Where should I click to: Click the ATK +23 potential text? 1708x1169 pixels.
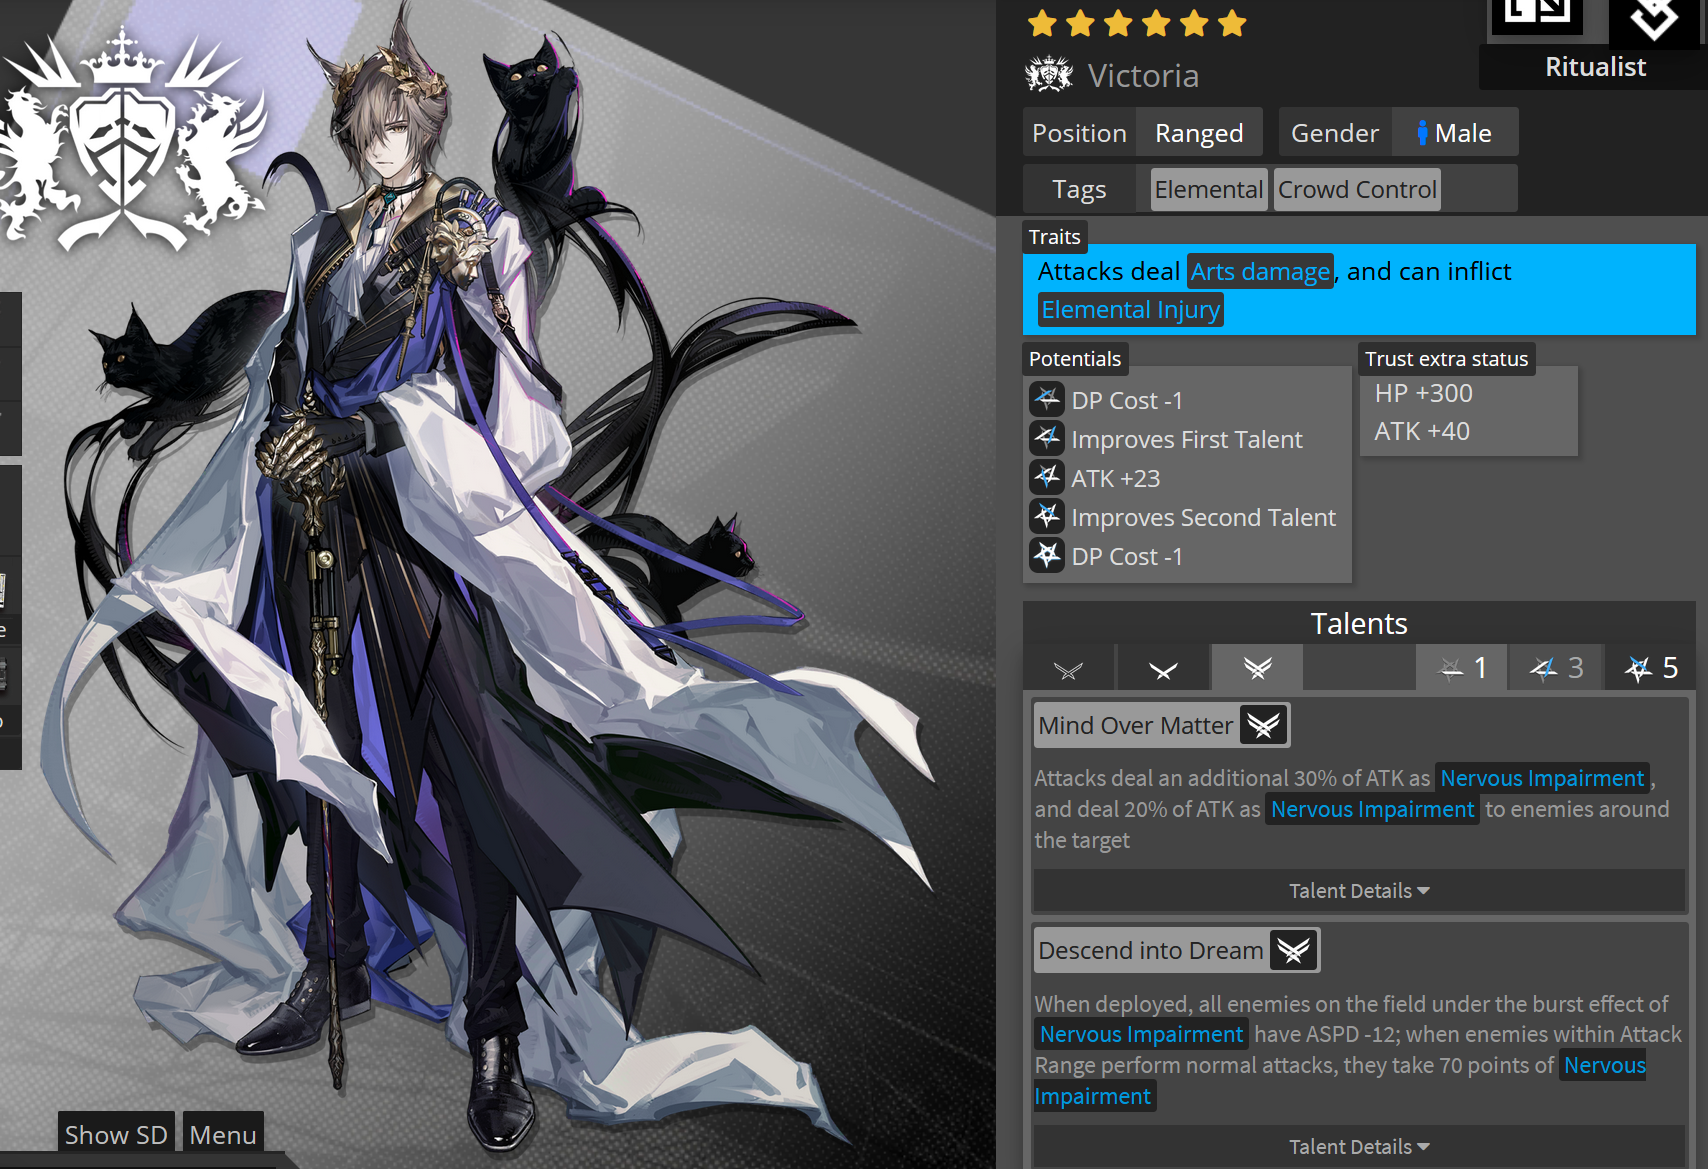pyautogui.click(x=1115, y=479)
